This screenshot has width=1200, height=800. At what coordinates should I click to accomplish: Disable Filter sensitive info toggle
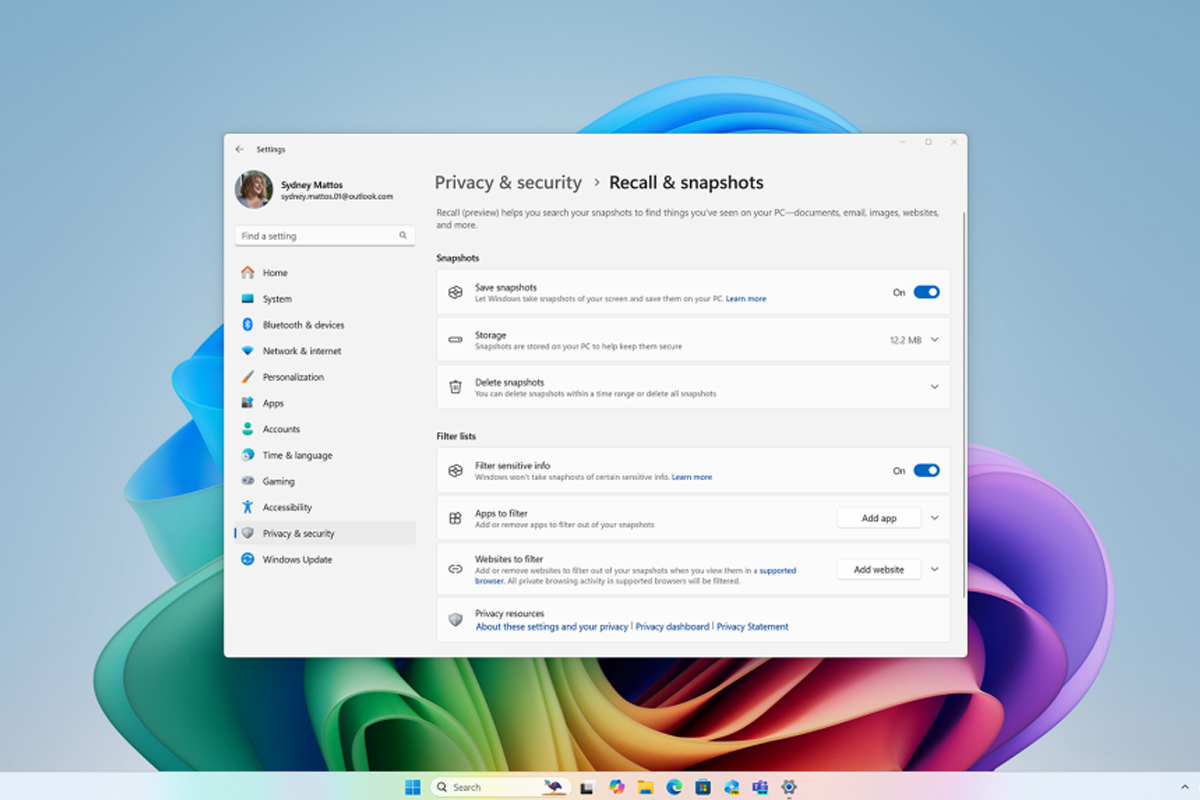pyautogui.click(x=927, y=470)
